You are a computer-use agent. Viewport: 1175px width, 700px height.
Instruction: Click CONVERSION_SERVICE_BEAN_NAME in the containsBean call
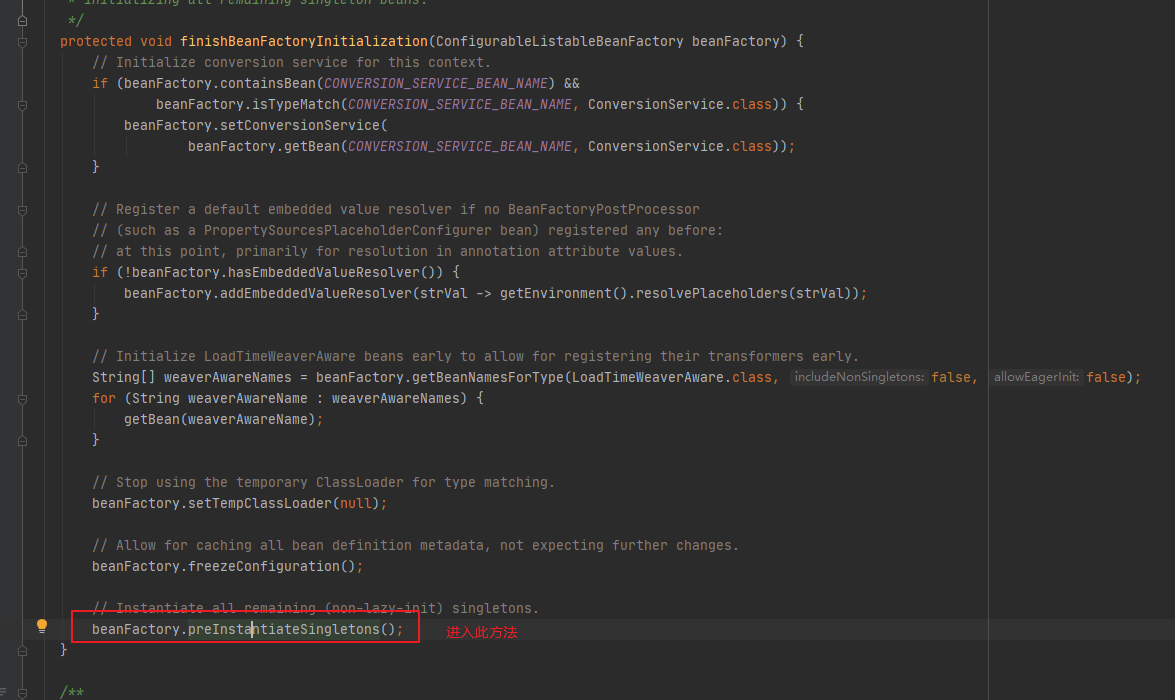(436, 83)
